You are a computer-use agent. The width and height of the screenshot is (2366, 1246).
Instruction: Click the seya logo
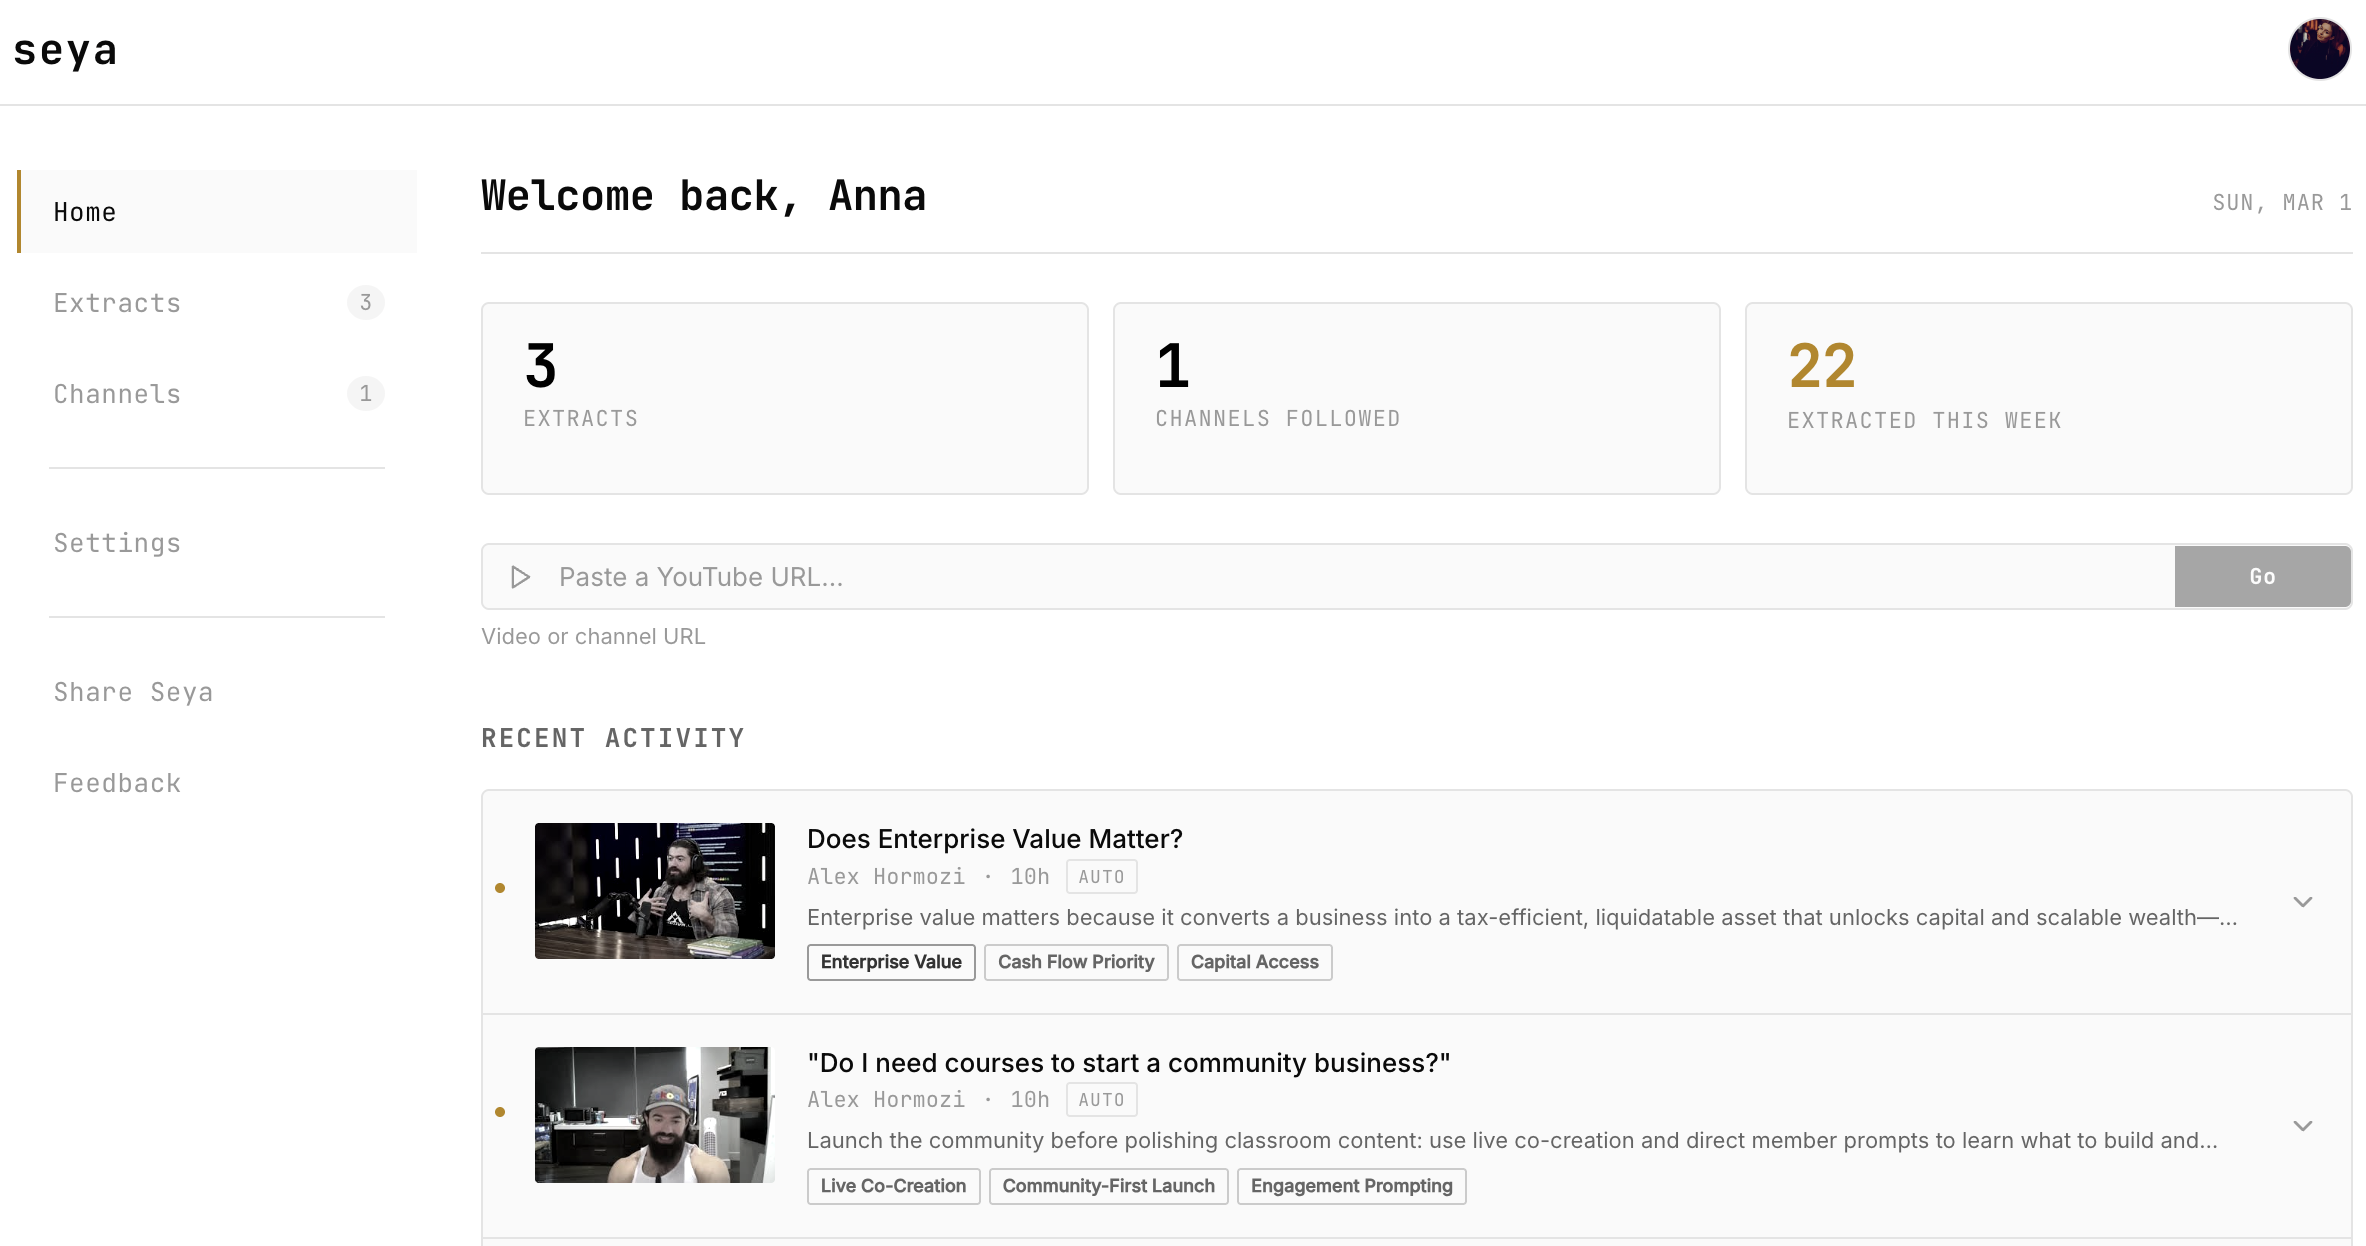pyautogui.click(x=66, y=50)
